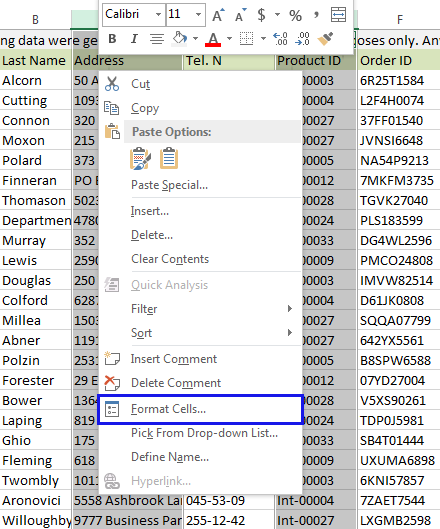
Task: Select cell with phone 255-12-42
Action: [229, 520]
